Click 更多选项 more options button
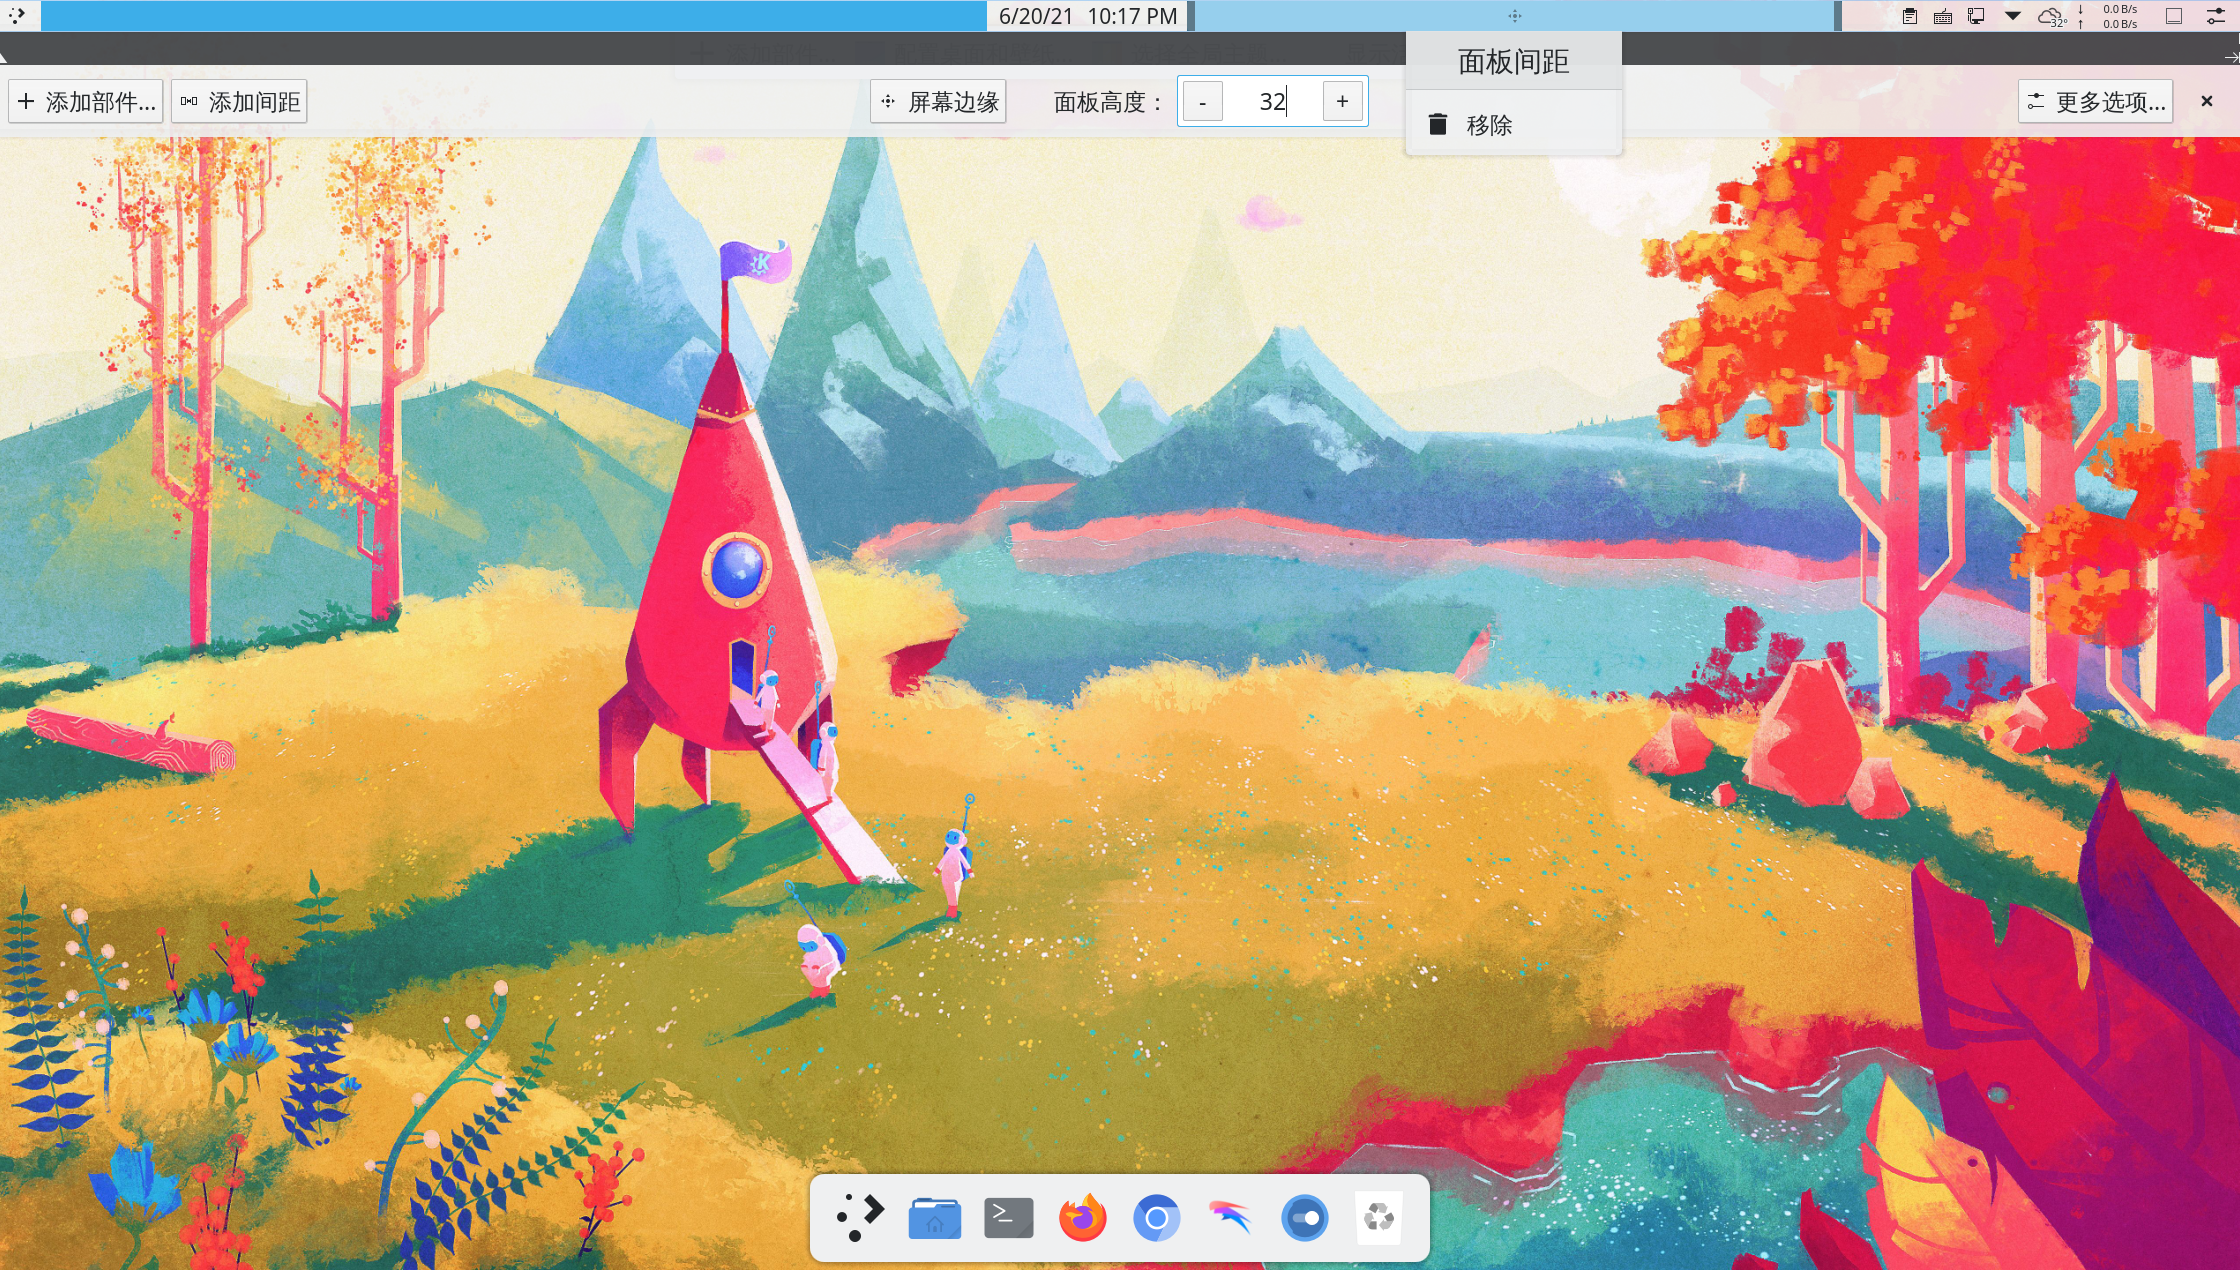2240x1270 pixels. tap(2096, 101)
